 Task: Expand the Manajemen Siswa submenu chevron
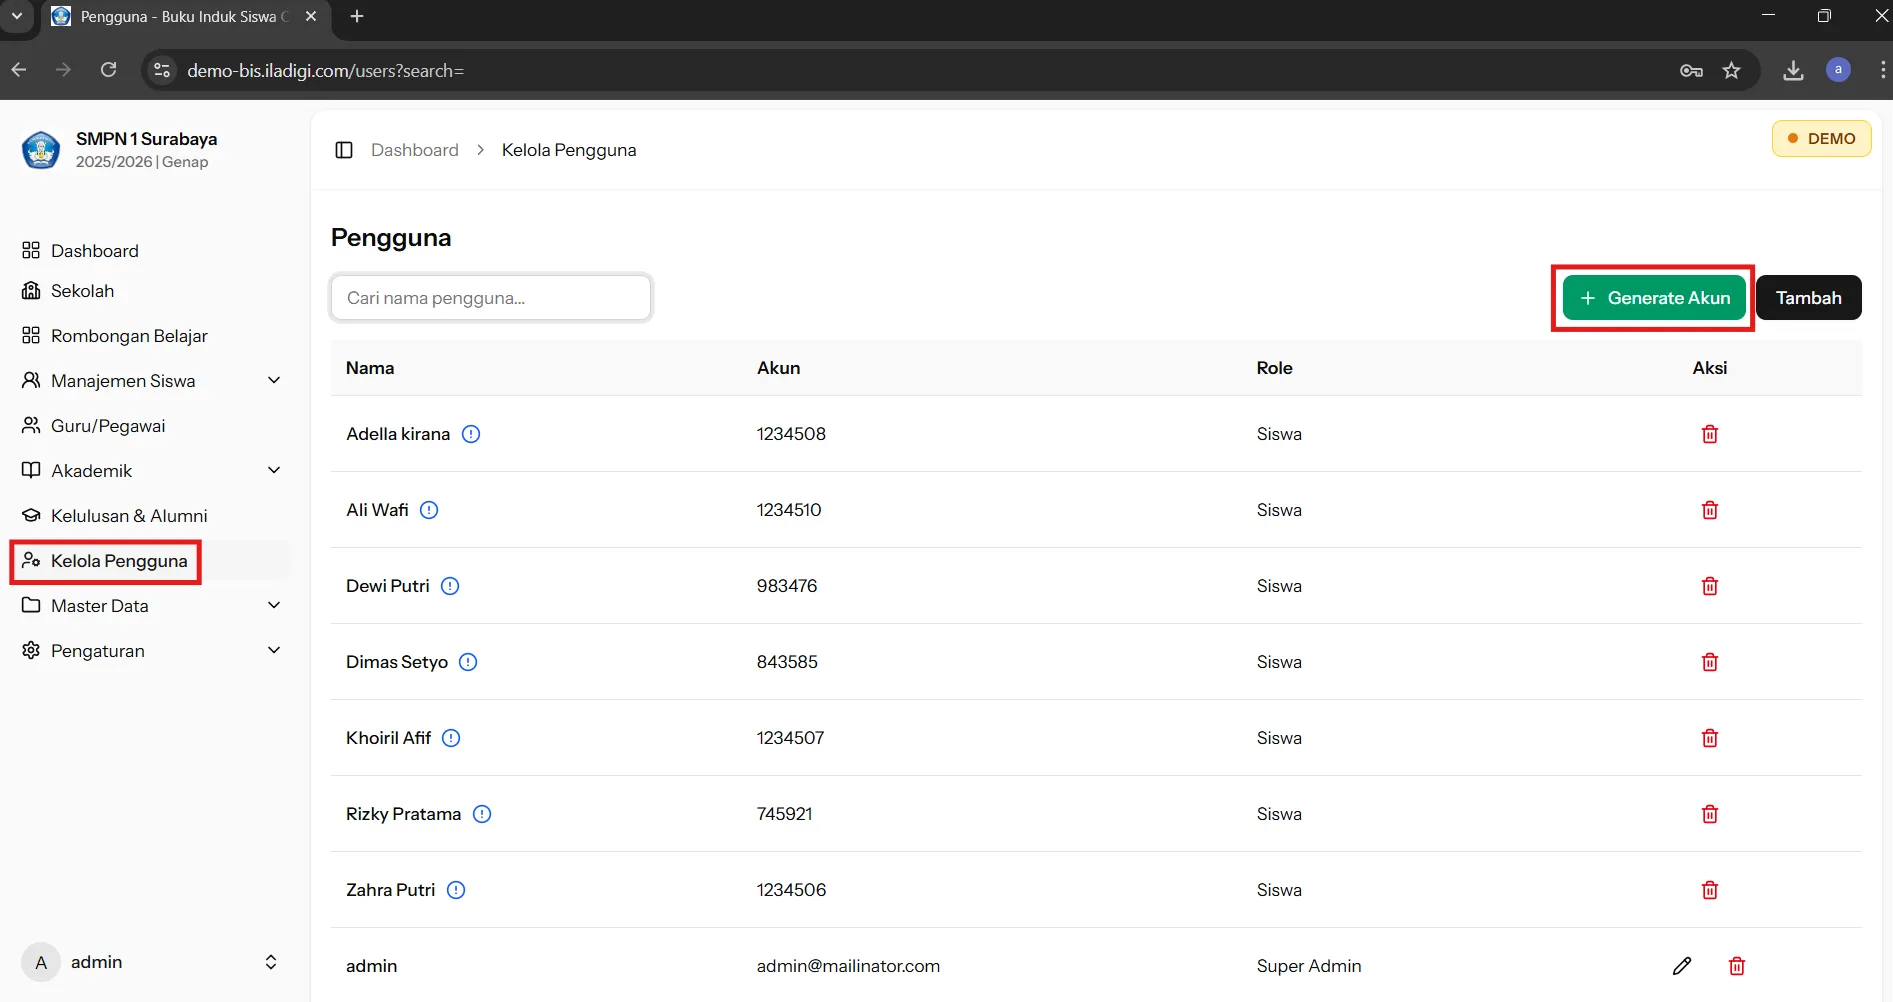(x=274, y=380)
